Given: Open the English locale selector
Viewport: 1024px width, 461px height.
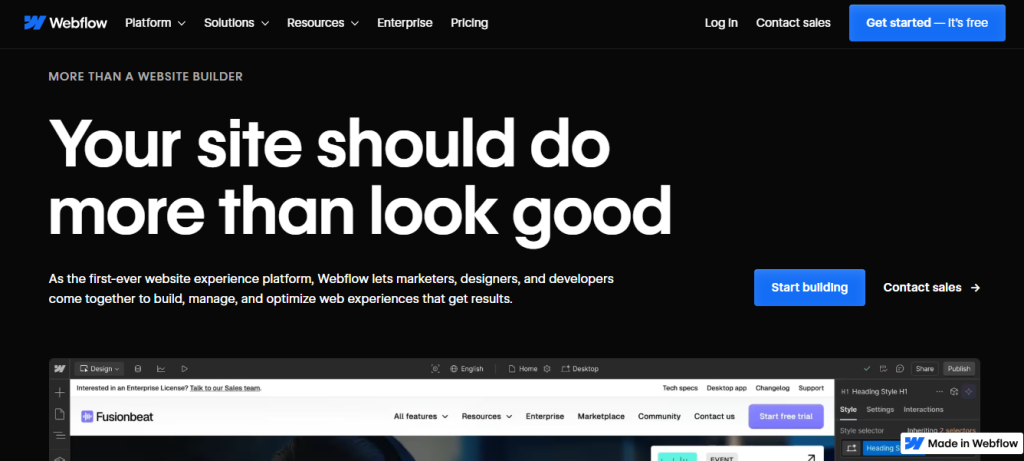Looking at the screenshot, I should pos(467,369).
